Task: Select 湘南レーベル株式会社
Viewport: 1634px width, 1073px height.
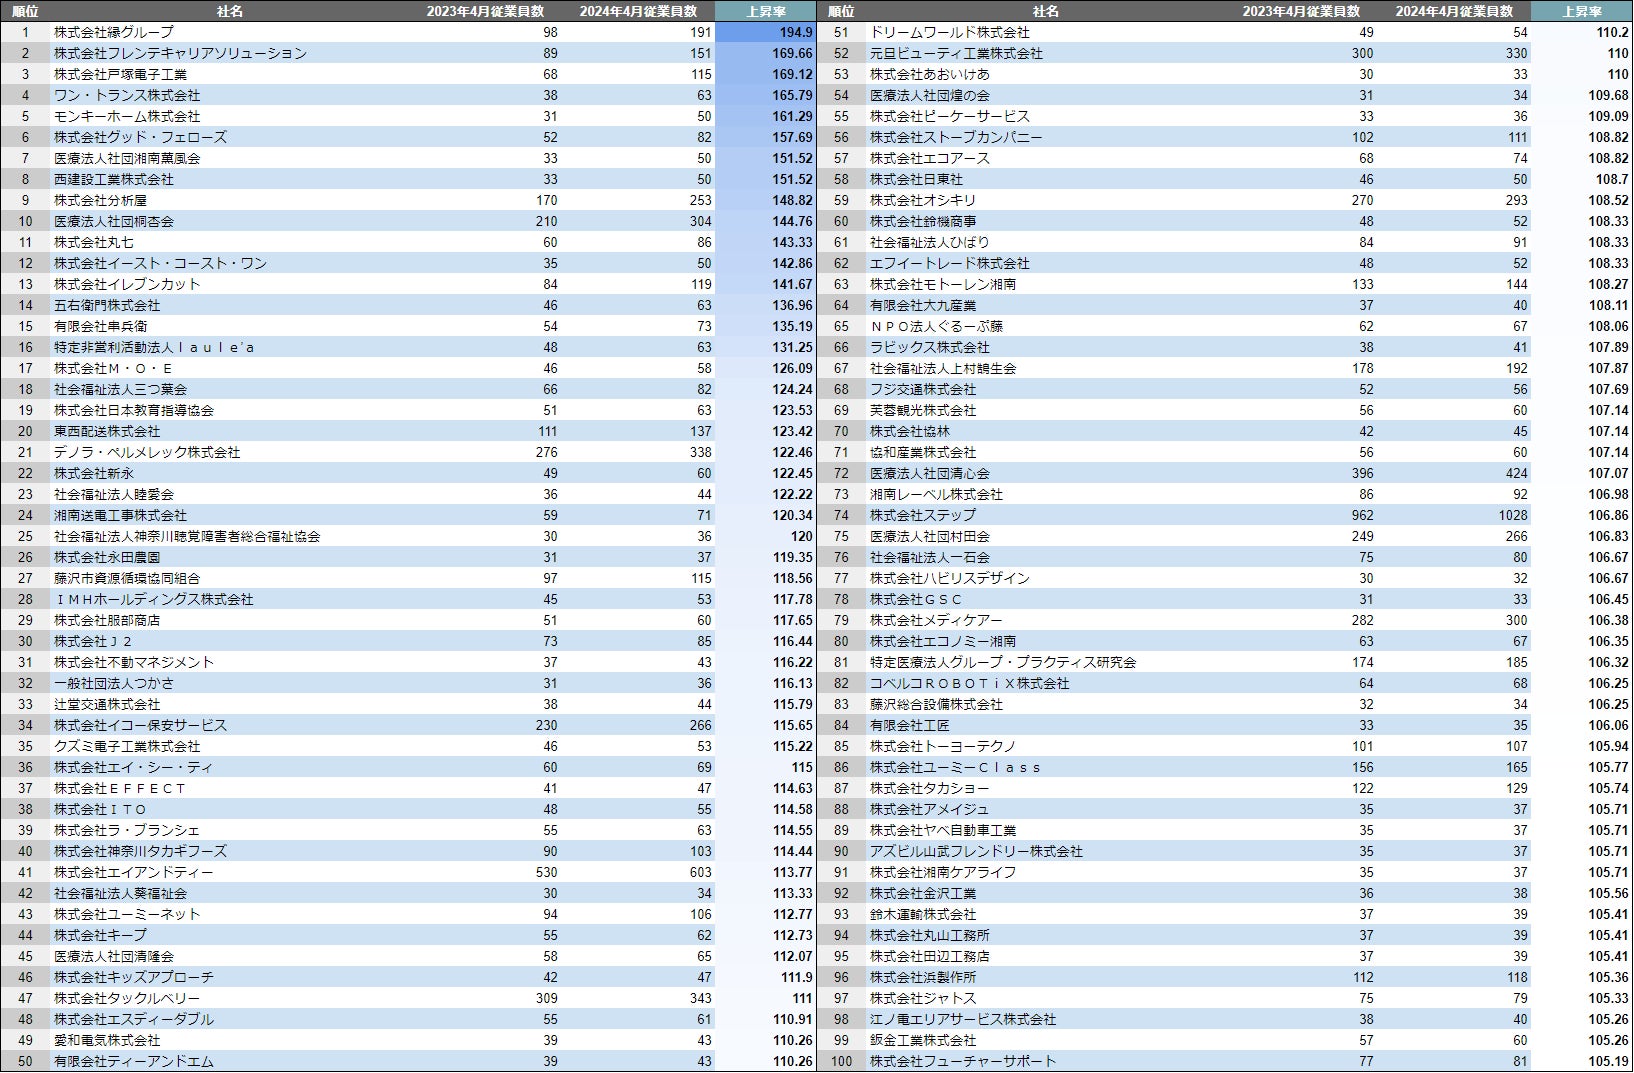Action: click(936, 494)
